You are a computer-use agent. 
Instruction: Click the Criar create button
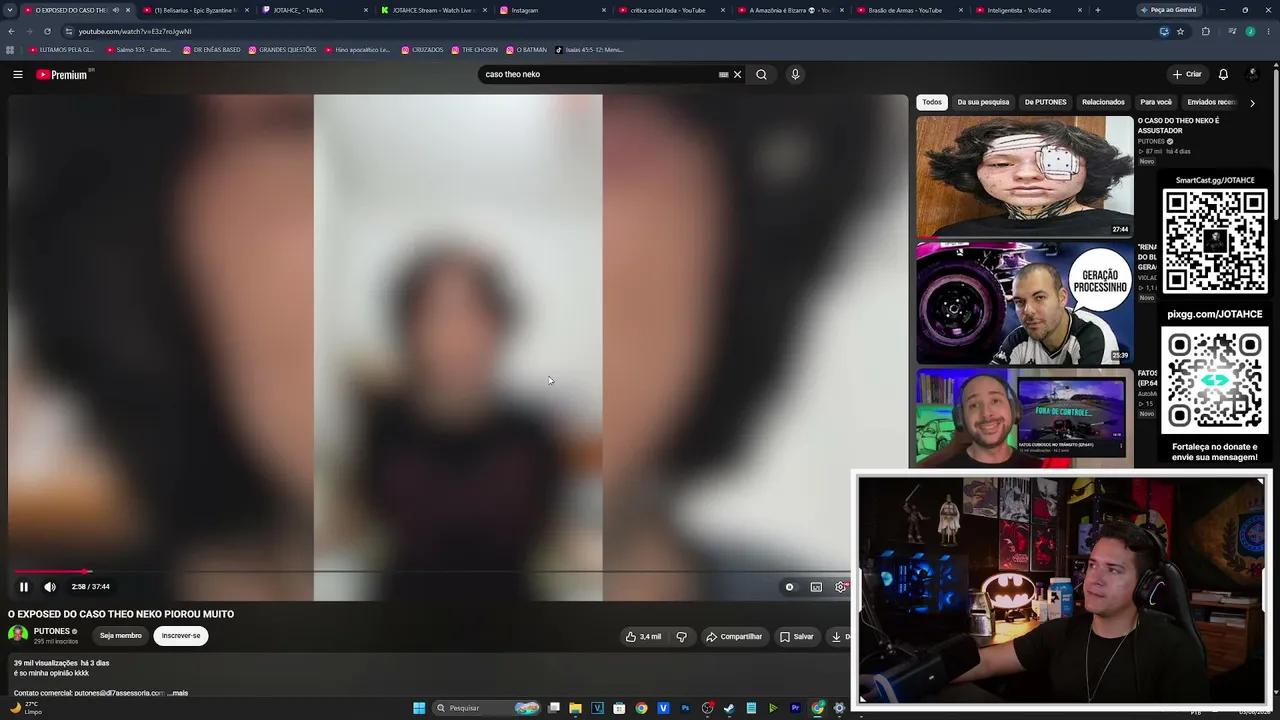[x=1187, y=74]
